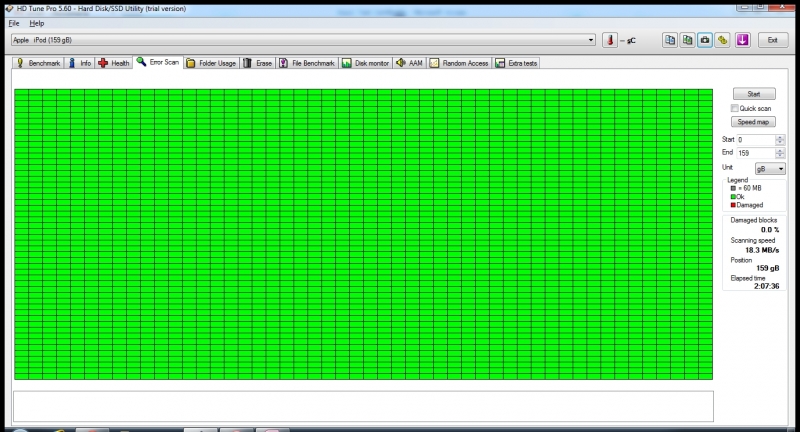Click the Position 159 gB value
This screenshot has width=800, height=432.
click(x=768, y=268)
